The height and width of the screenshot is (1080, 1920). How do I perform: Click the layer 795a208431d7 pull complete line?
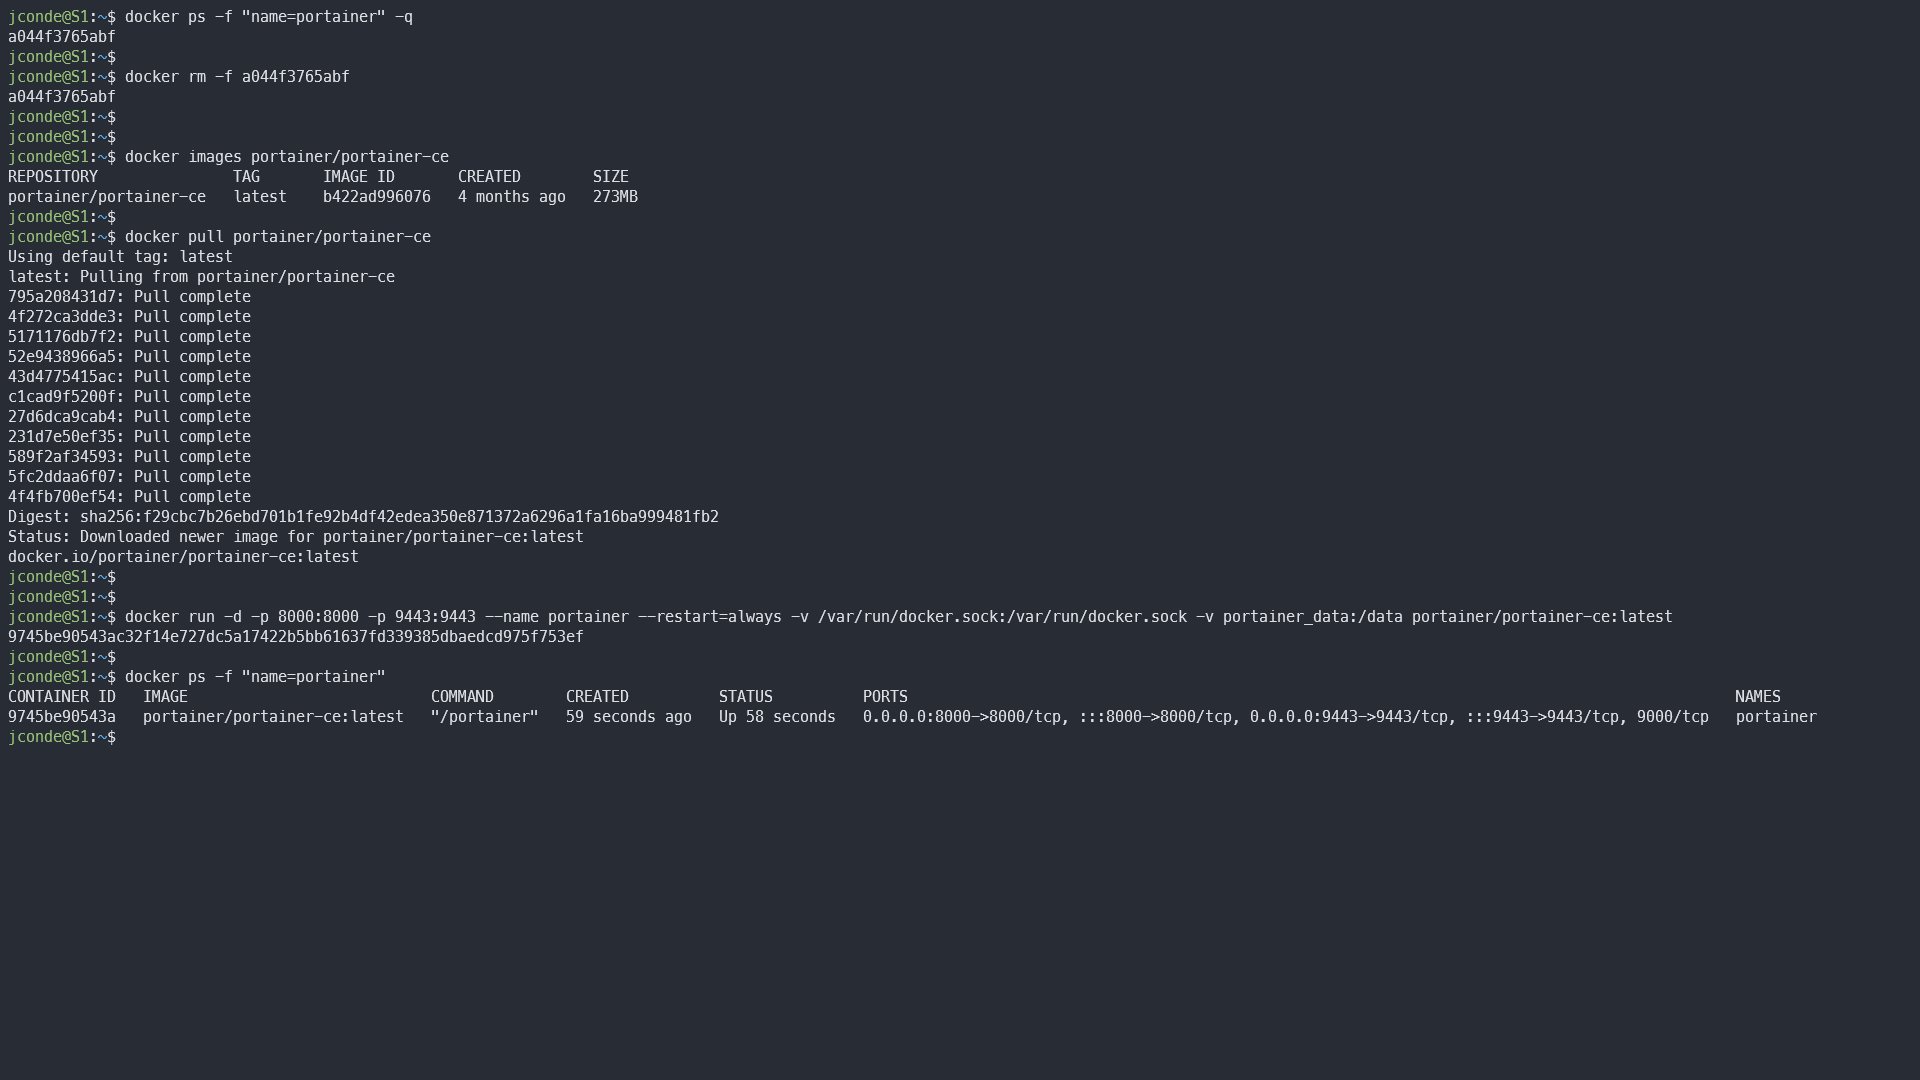click(129, 297)
